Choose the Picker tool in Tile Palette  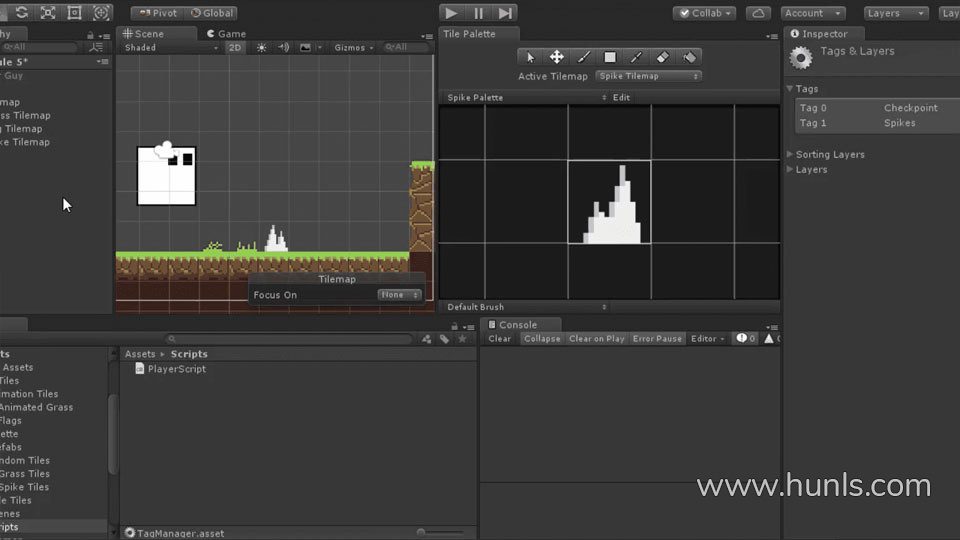click(636, 57)
